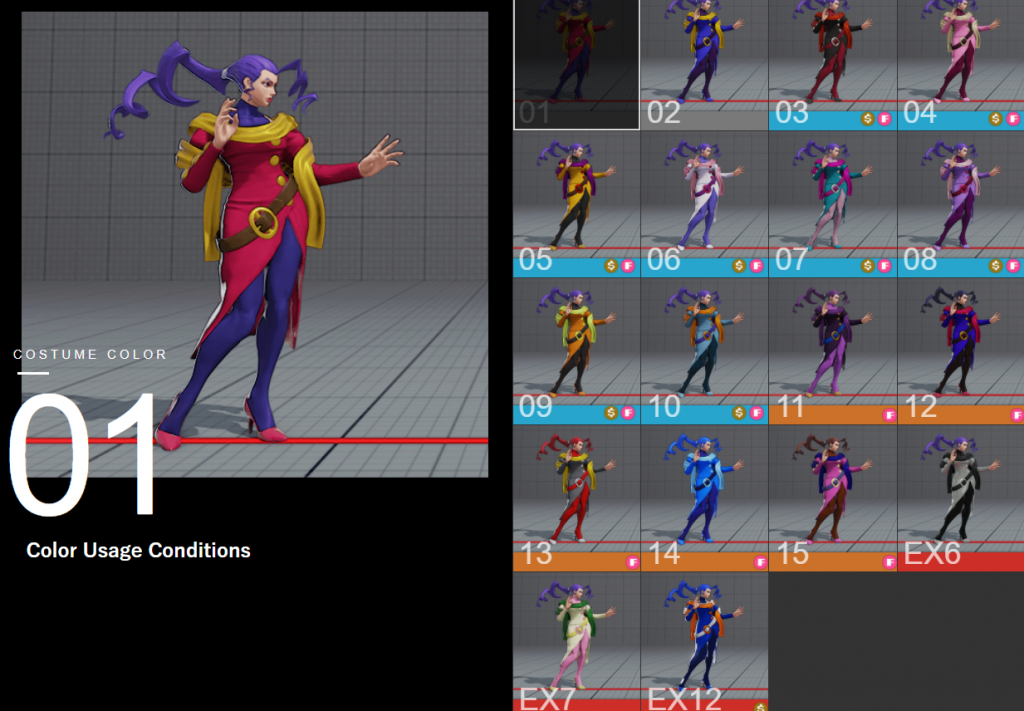The height and width of the screenshot is (711, 1024).
Task: Select costume color 01 thumbnail
Action: click(577, 65)
